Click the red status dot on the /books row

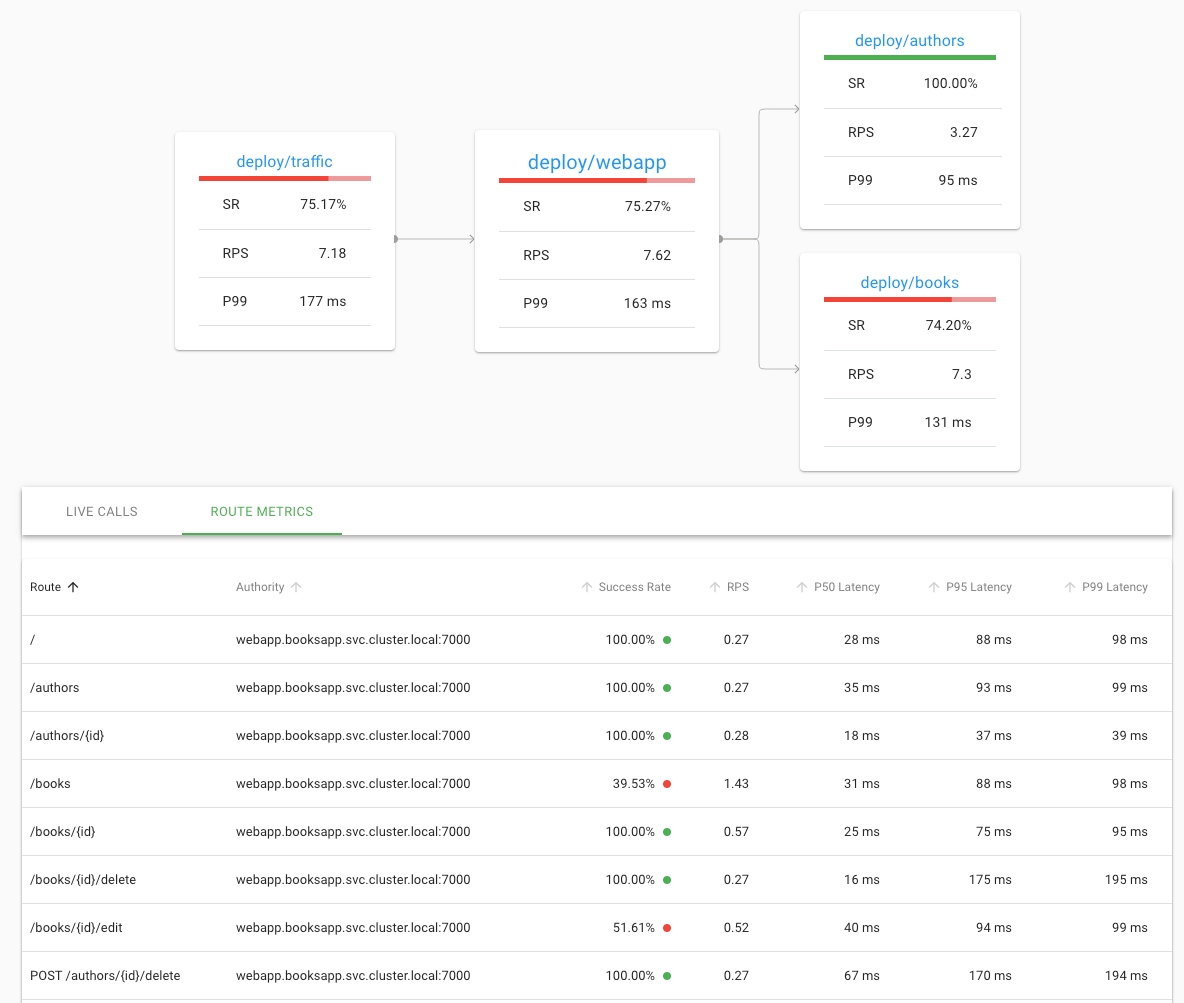click(668, 783)
